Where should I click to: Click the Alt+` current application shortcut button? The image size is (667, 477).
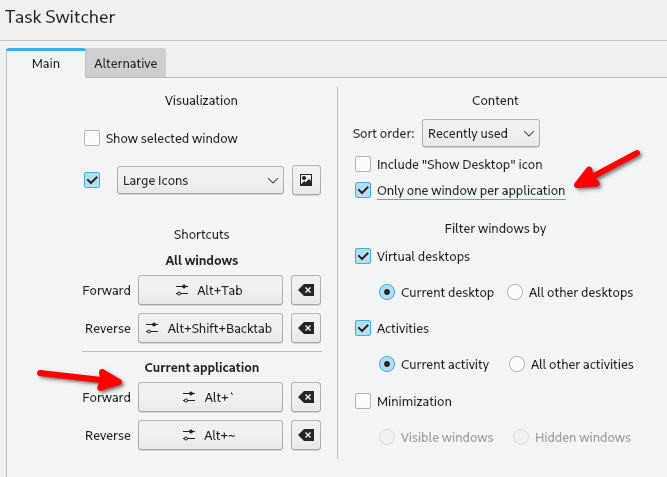(x=210, y=398)
